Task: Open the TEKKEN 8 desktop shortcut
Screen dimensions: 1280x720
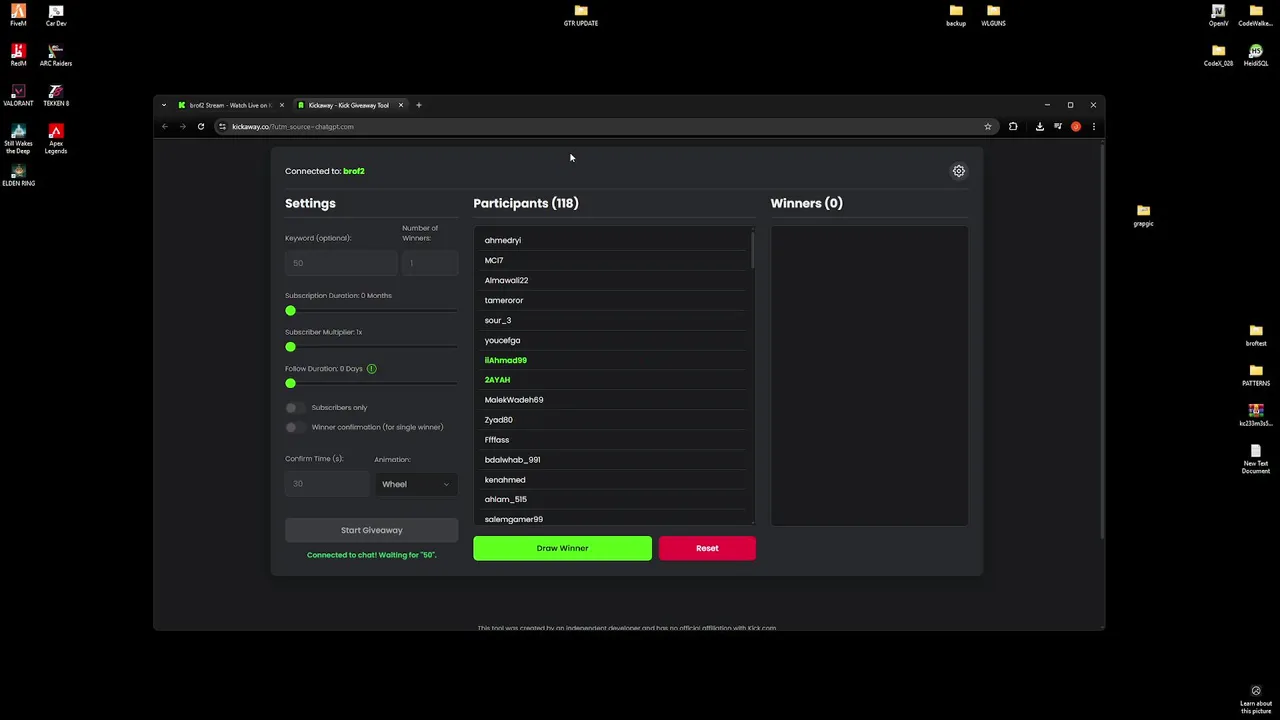Action: click(x=56, y=95)
